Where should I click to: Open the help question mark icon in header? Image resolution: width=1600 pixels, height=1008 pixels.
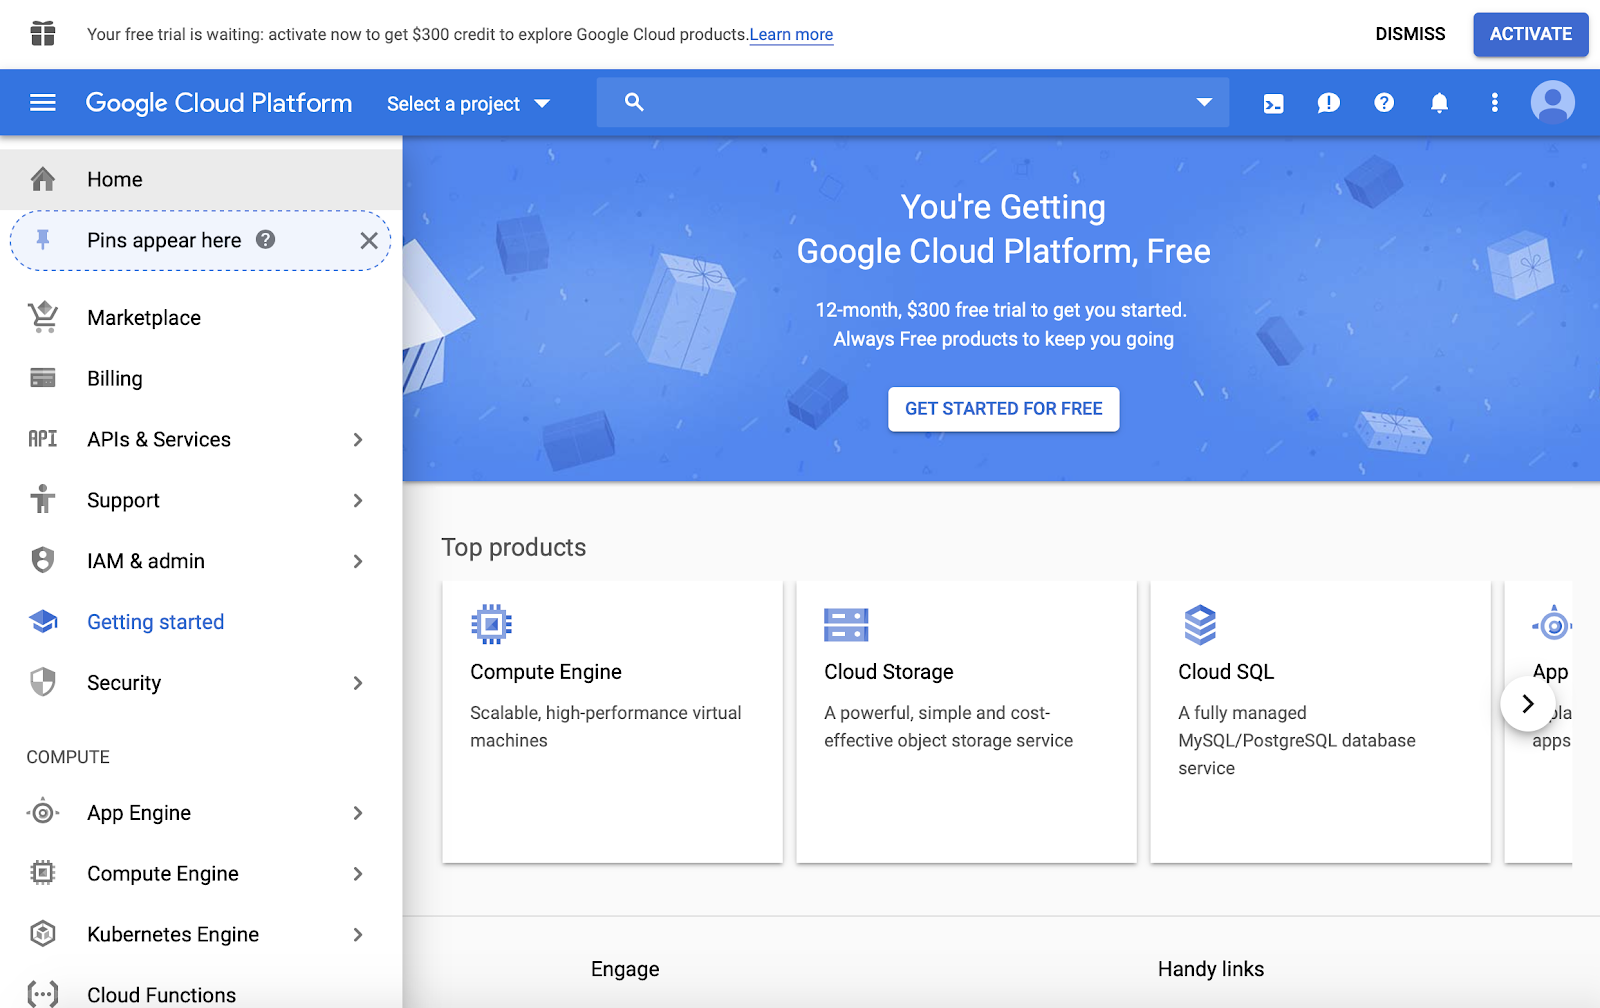[1384, 102]
